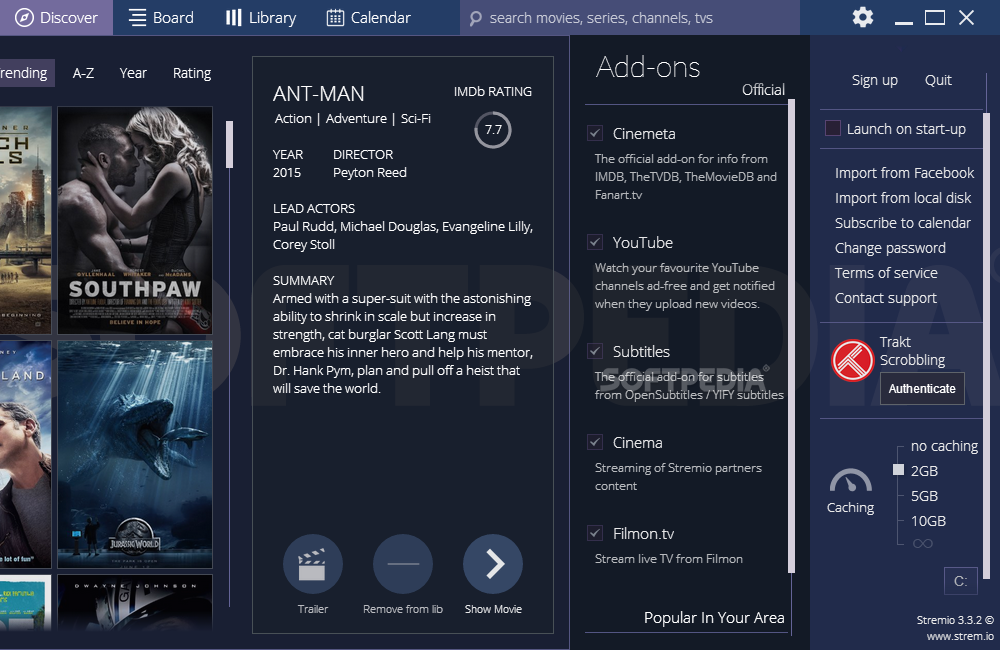
Task: Toggle the Subtitles add-on checkbox
Action: click(595, 351)
